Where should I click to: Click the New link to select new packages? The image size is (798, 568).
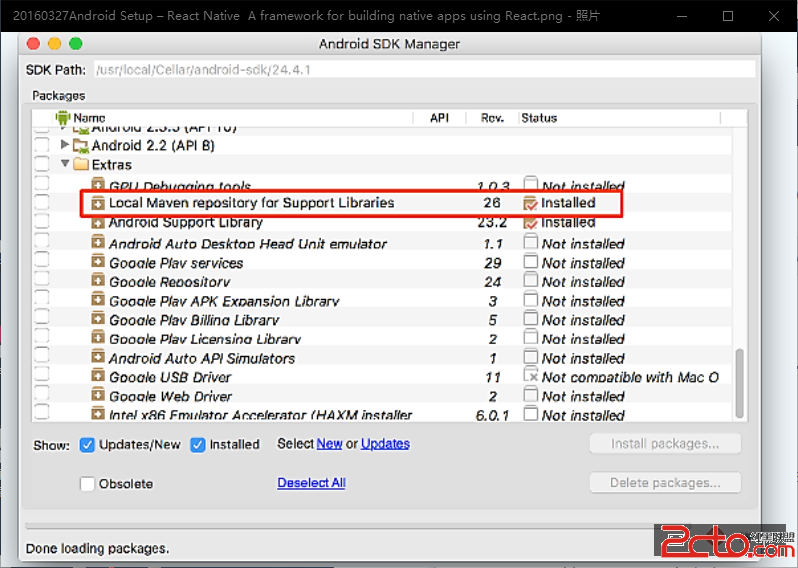pos(329,444)
